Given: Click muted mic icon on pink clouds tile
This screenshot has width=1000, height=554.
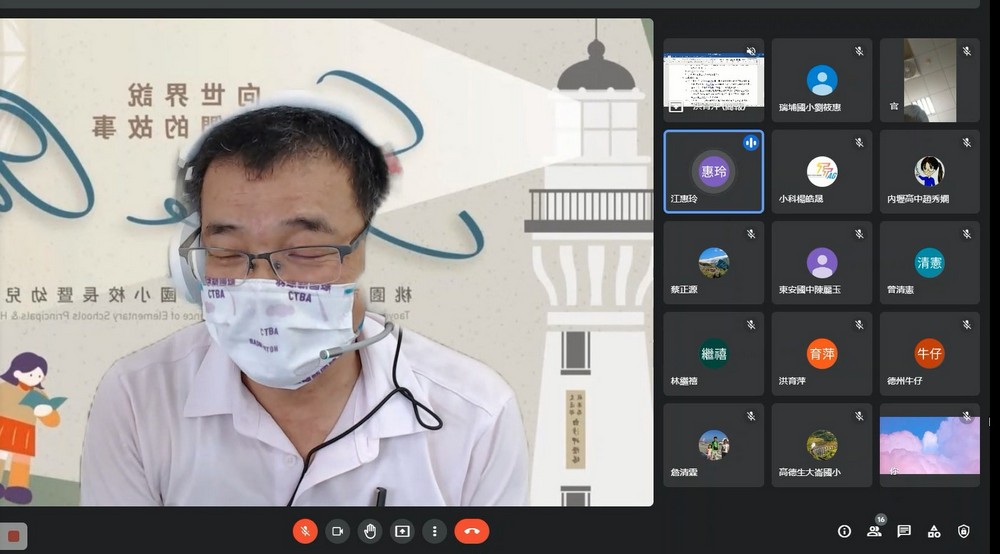Looking at the screenshot, I should 967,416.
